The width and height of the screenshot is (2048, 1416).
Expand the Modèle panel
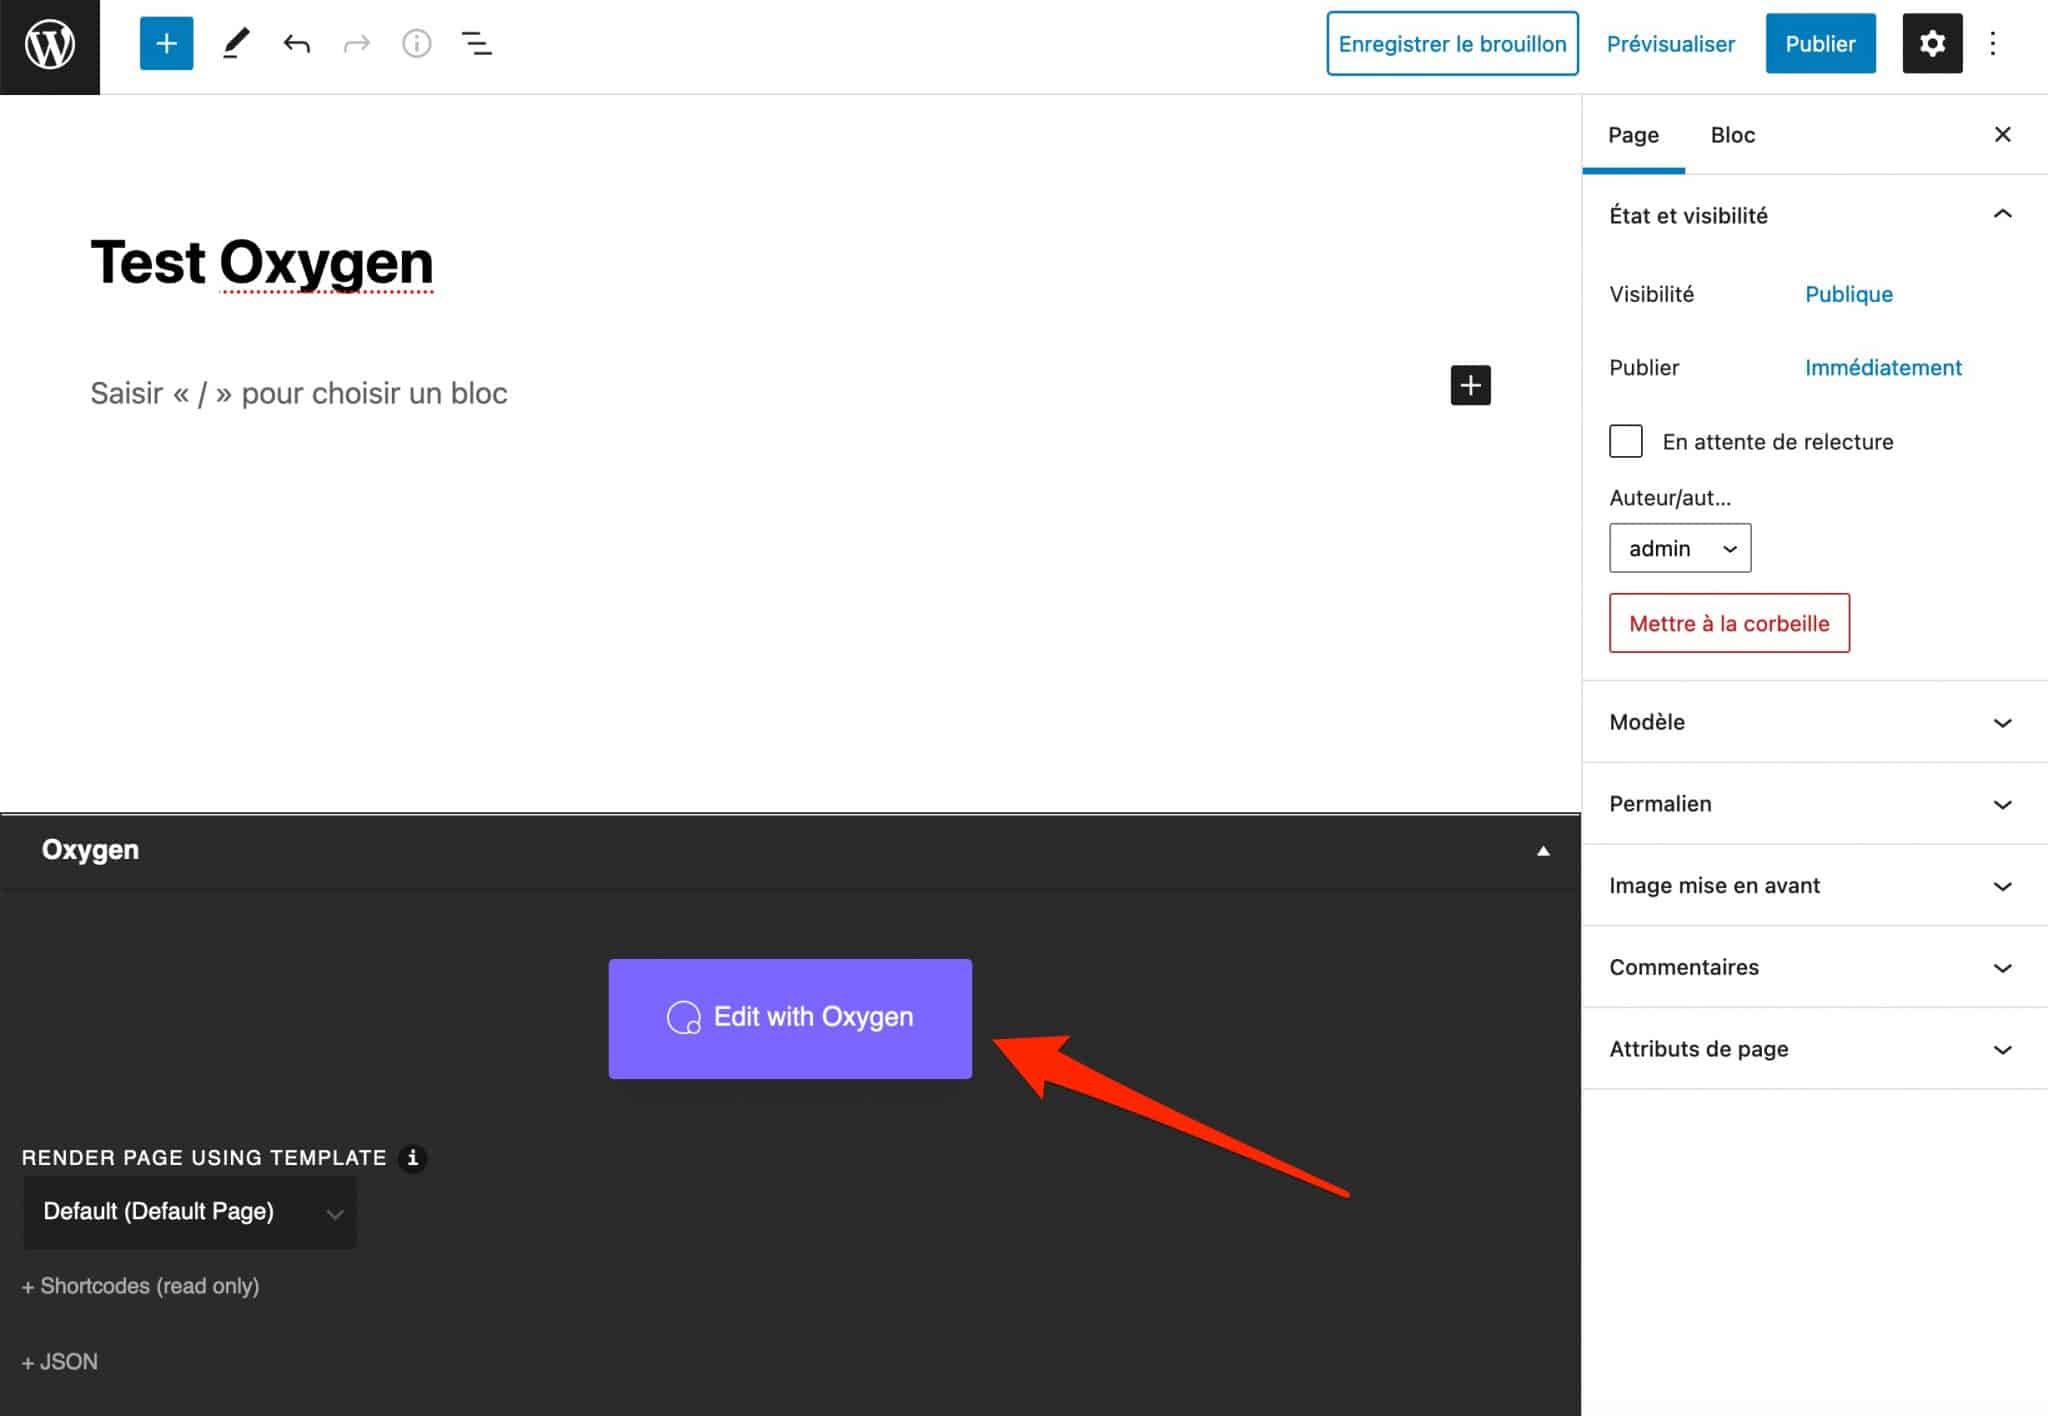[x=1814, y=722]
